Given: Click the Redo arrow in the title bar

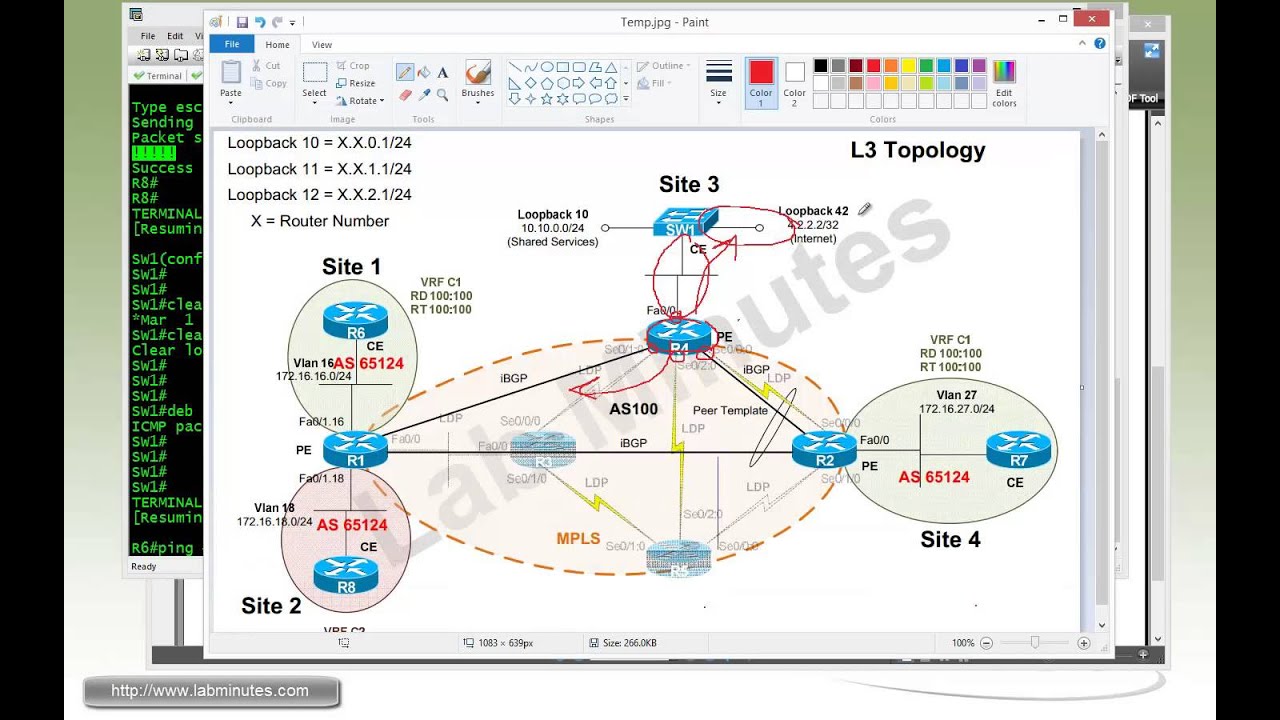Looking at the screenshot, I should tap(276, 21).
